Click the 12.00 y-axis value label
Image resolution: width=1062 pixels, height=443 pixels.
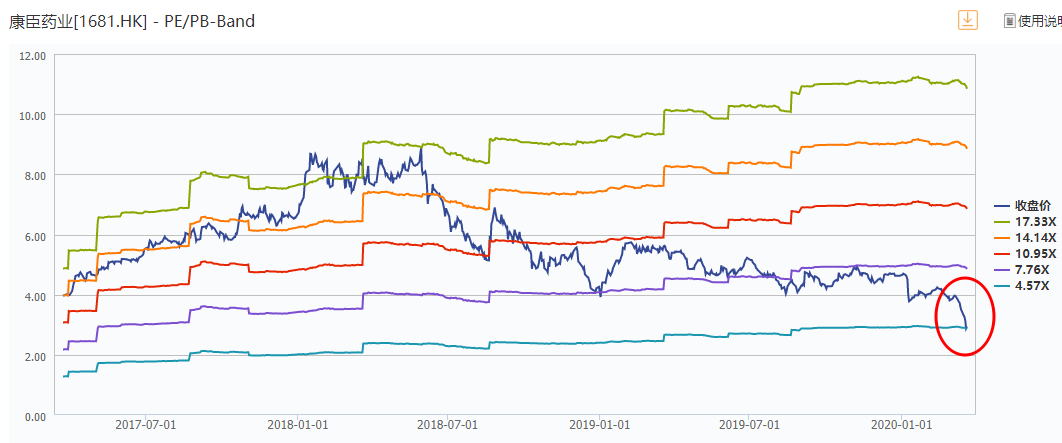(34, 56)
